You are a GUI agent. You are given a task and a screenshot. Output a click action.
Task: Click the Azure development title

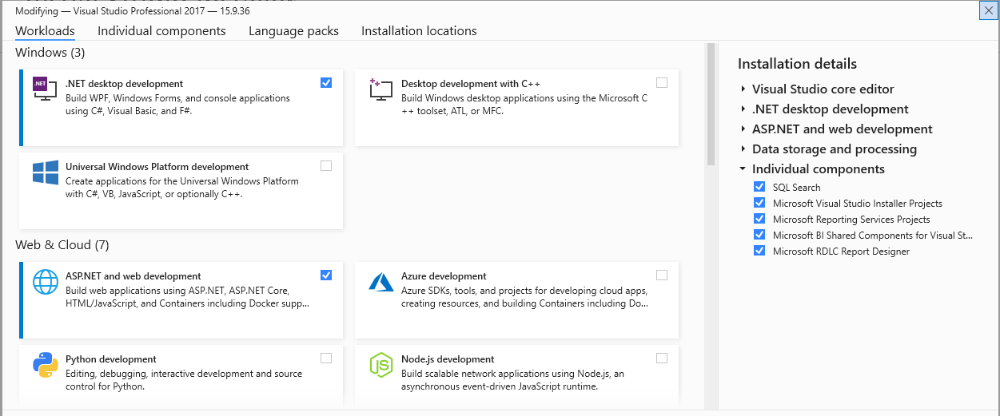coord(444,276)
